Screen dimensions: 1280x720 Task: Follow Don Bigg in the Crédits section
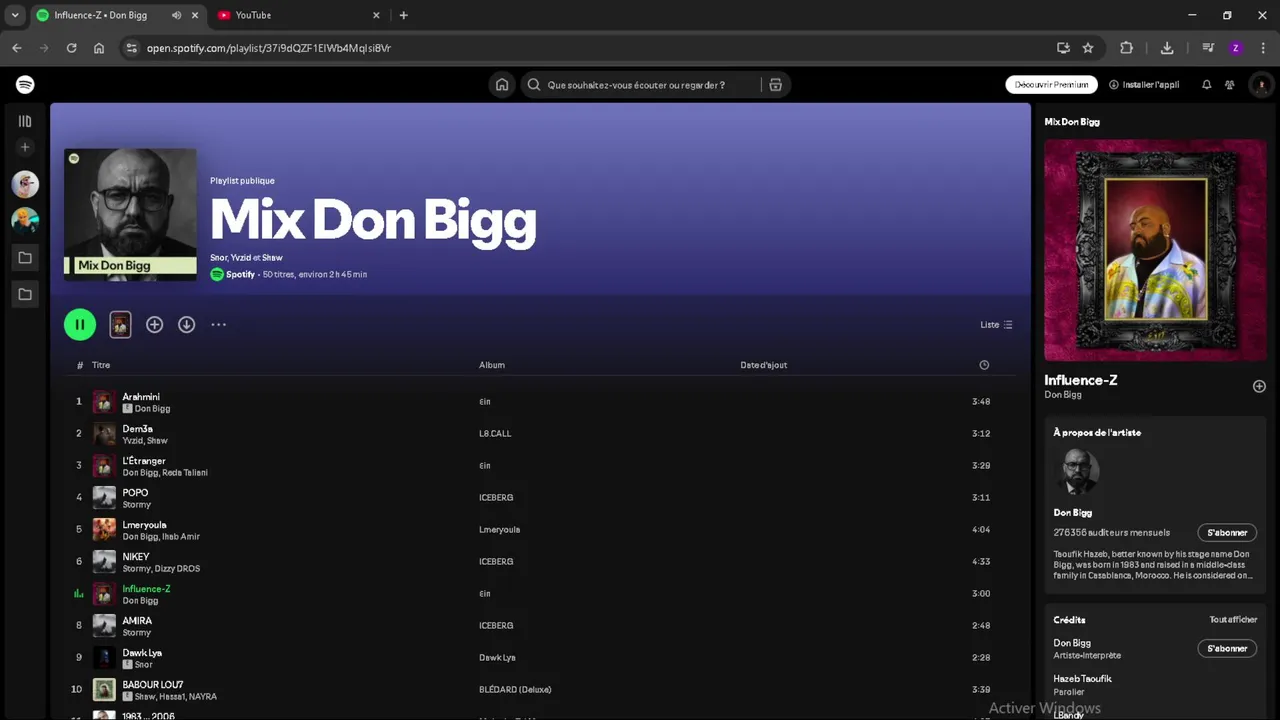[1227, 649]
